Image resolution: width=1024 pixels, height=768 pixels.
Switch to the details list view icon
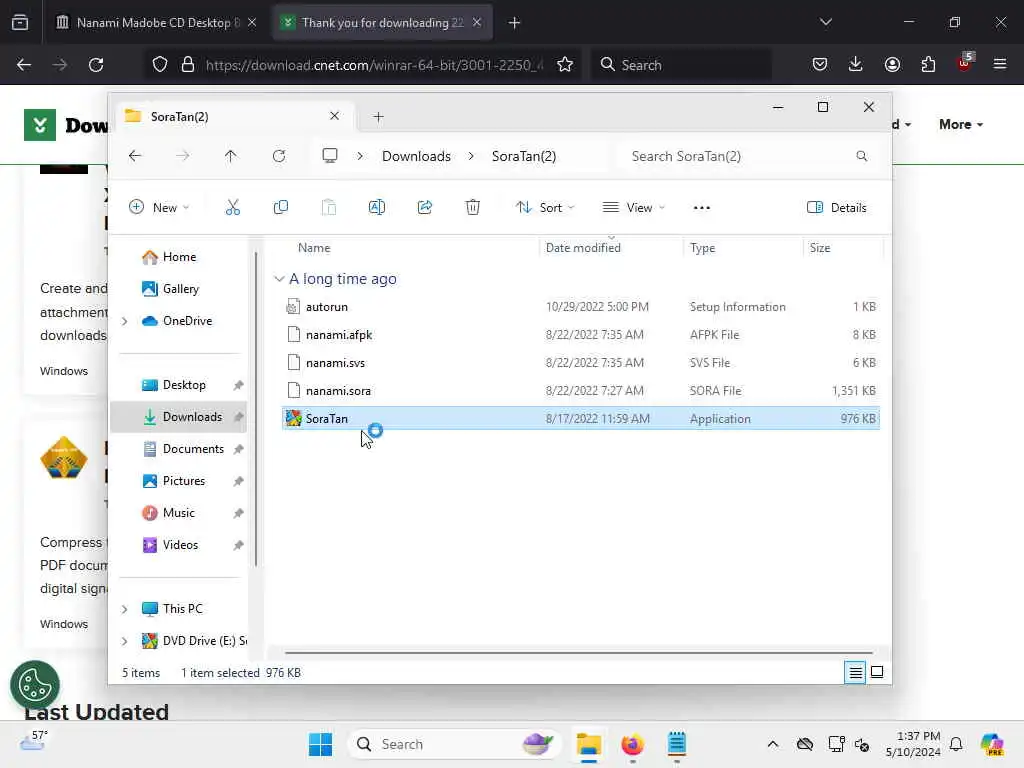856,672
